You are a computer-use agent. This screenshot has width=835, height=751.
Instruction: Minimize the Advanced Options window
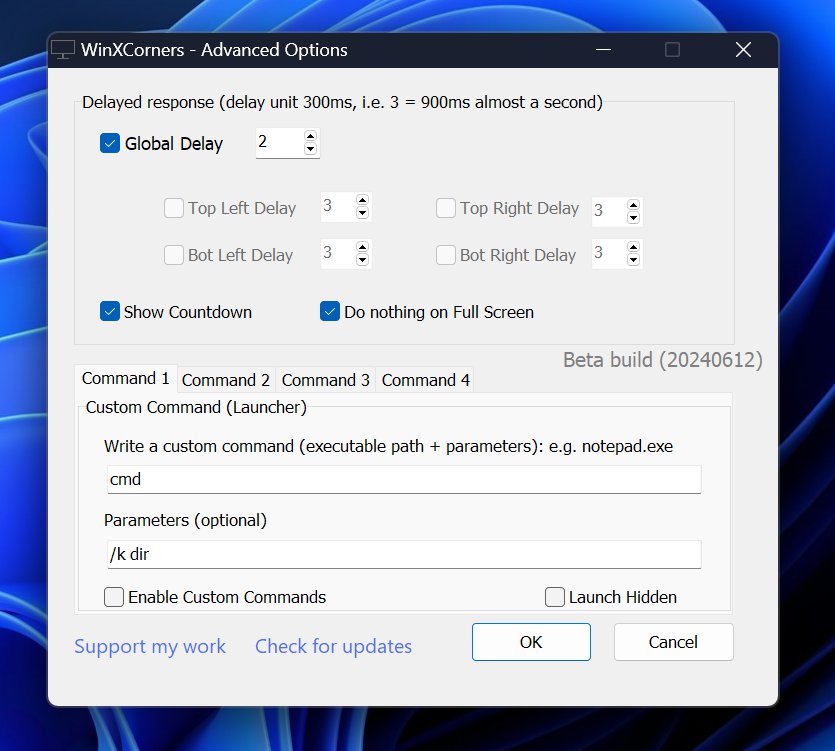[603, 50]
